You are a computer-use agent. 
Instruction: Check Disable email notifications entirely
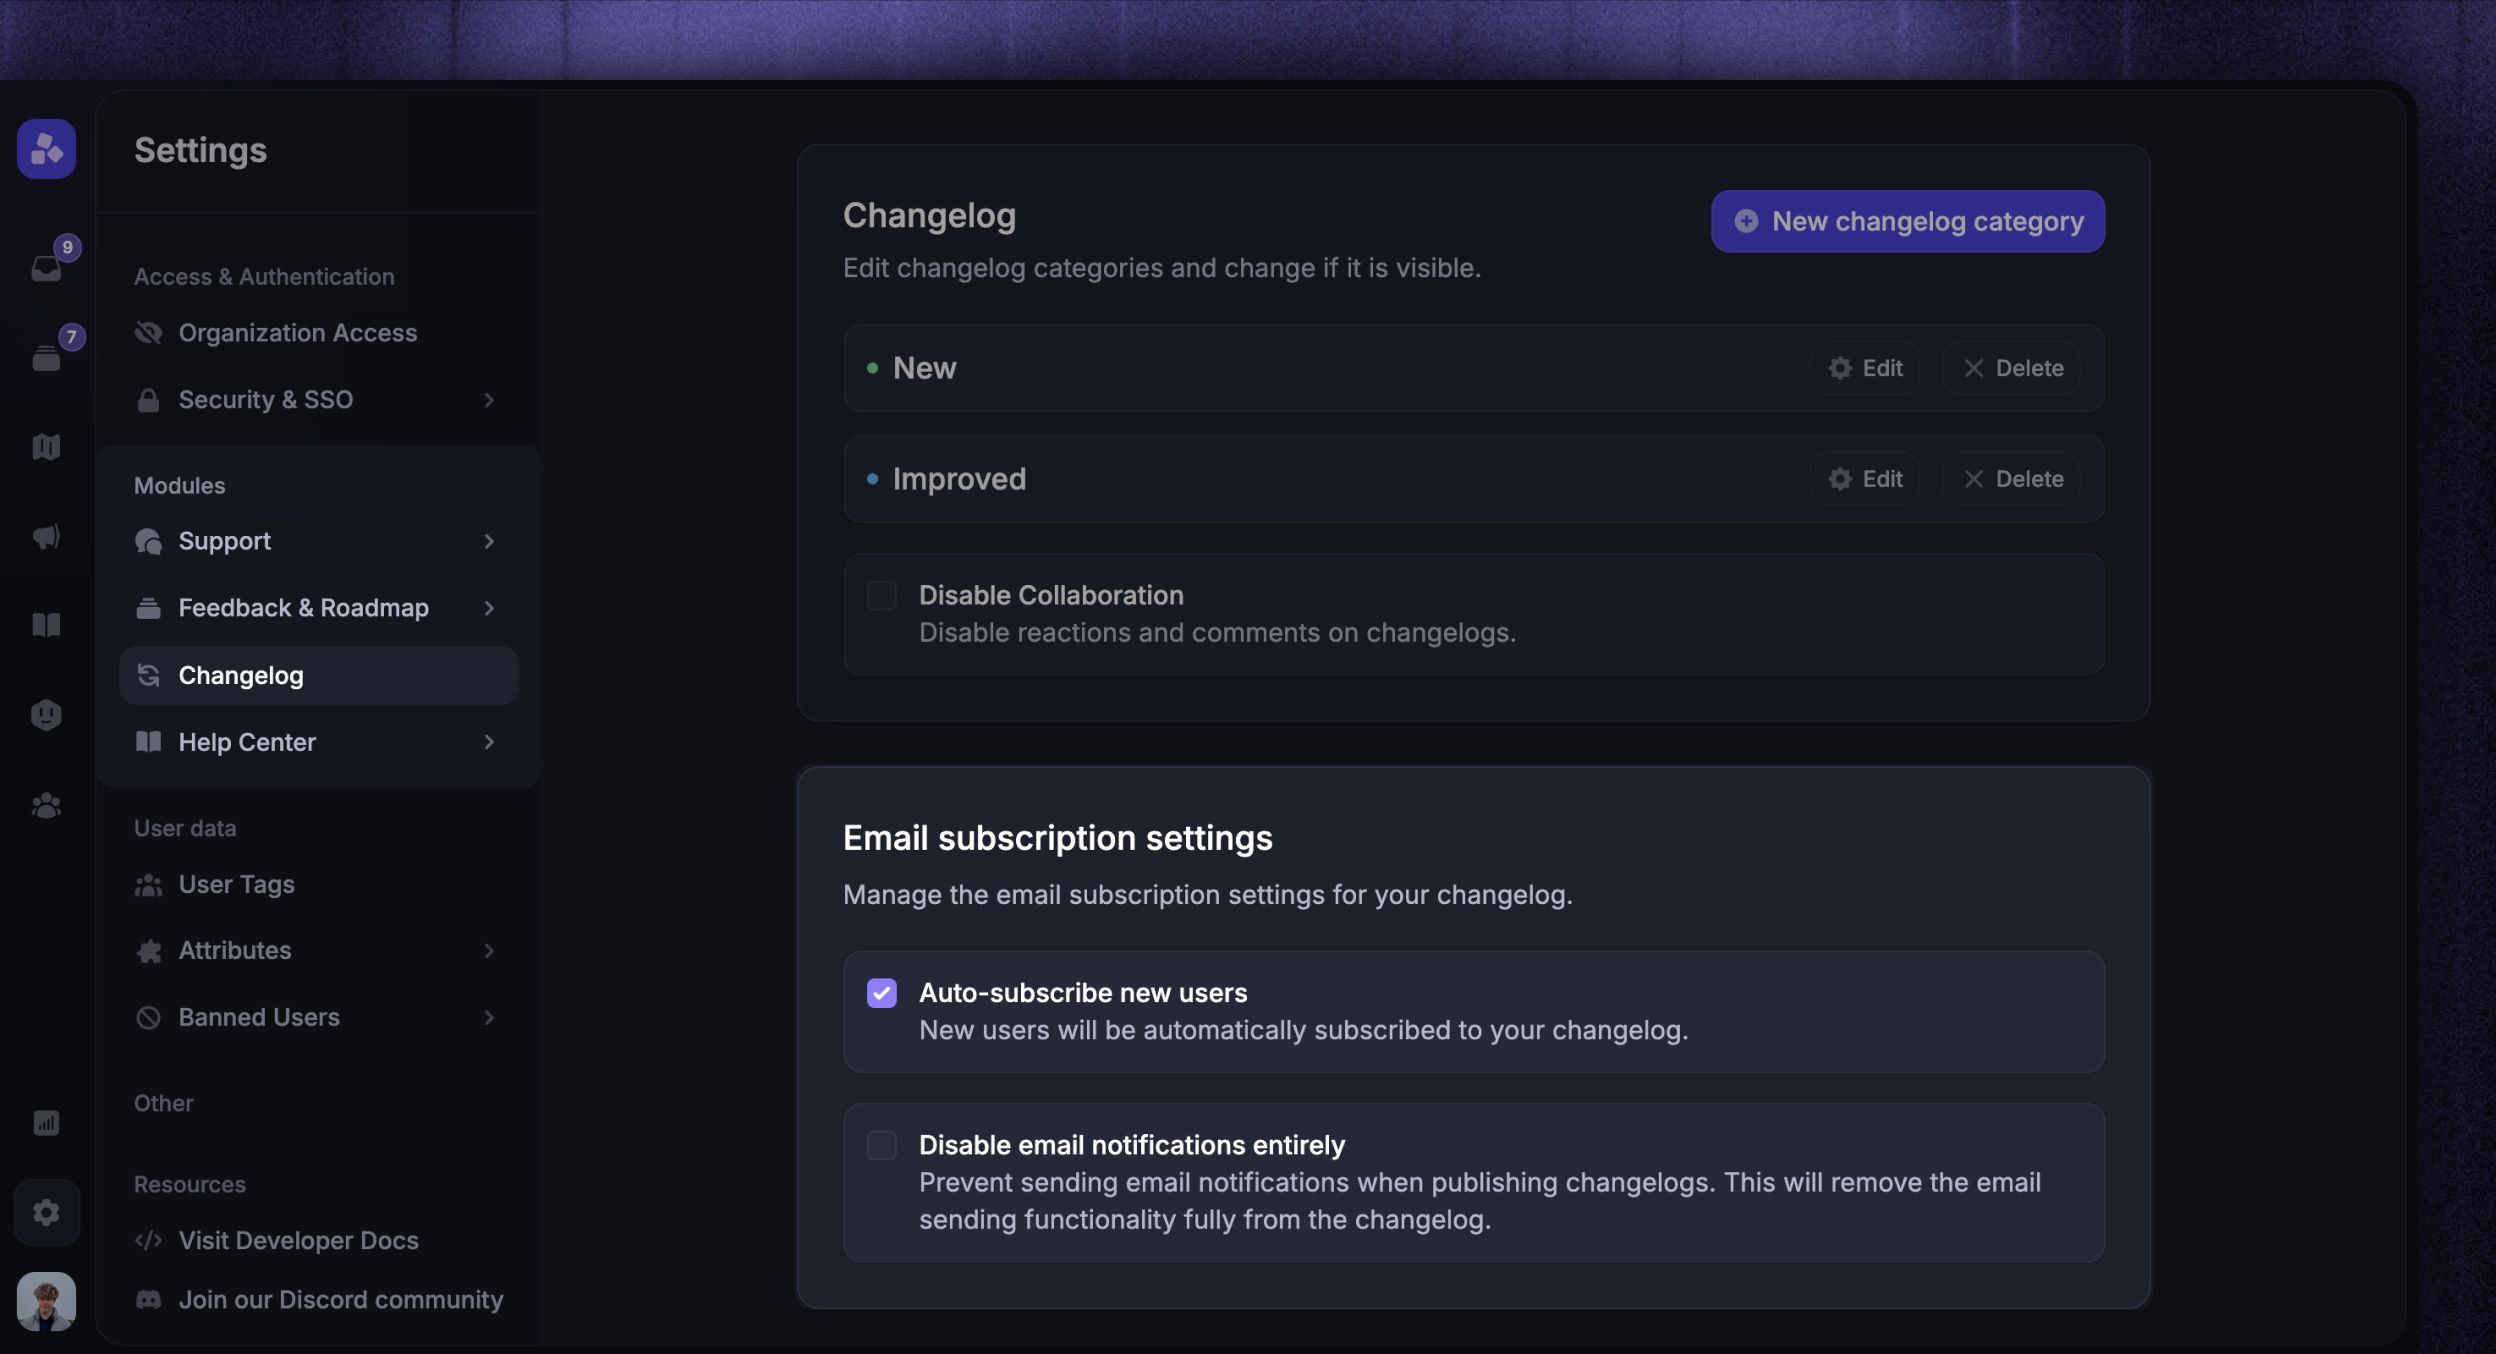coord(884,1145)
